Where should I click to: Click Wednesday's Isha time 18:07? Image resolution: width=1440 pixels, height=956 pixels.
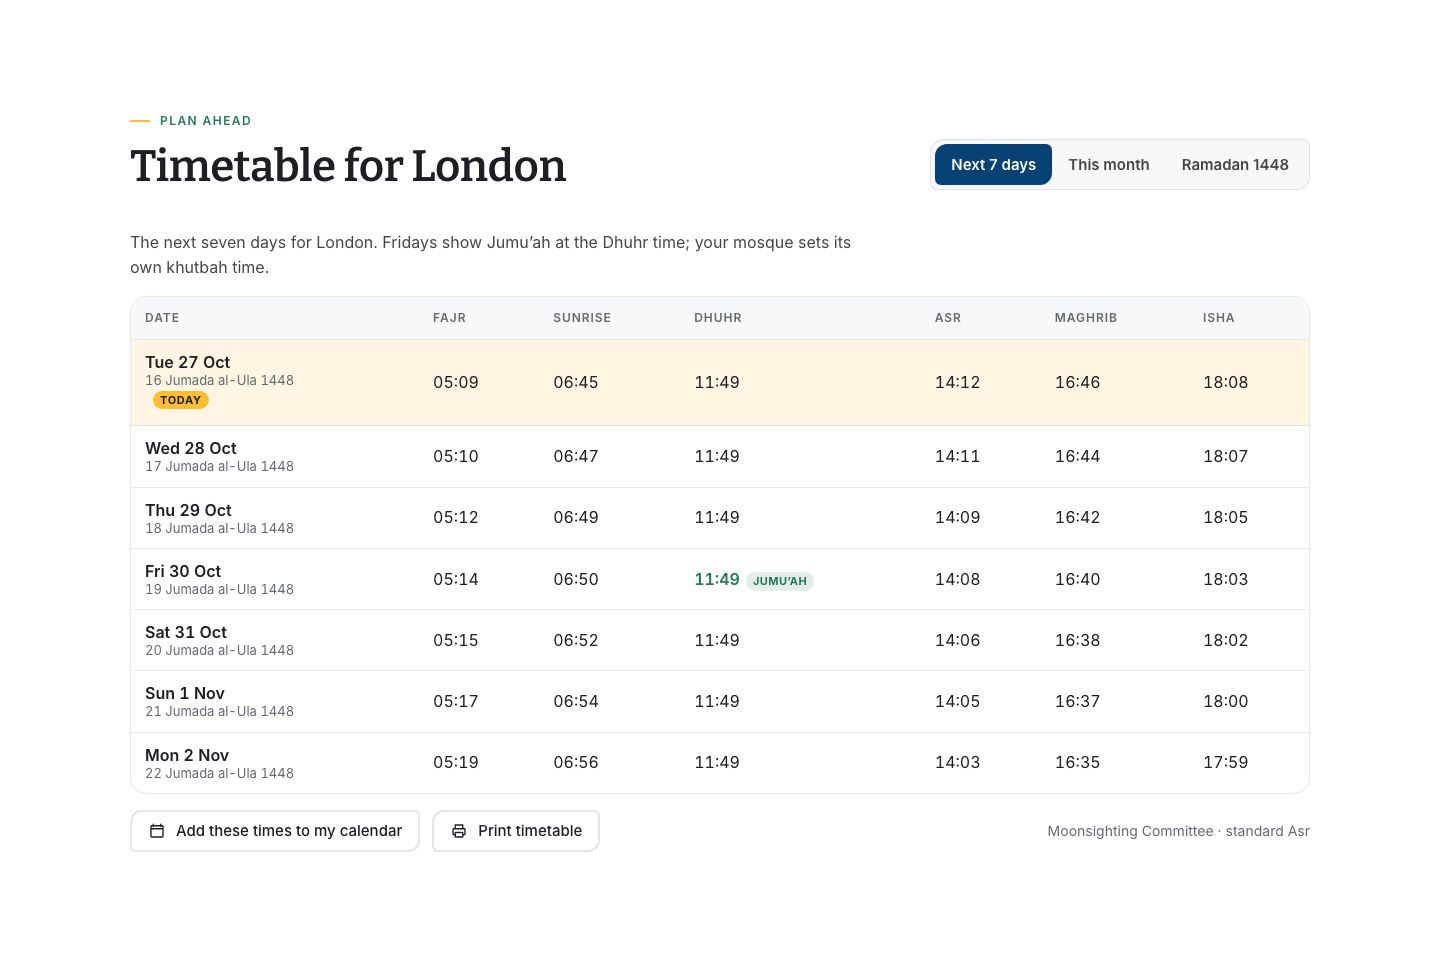tap(1226, 456)
